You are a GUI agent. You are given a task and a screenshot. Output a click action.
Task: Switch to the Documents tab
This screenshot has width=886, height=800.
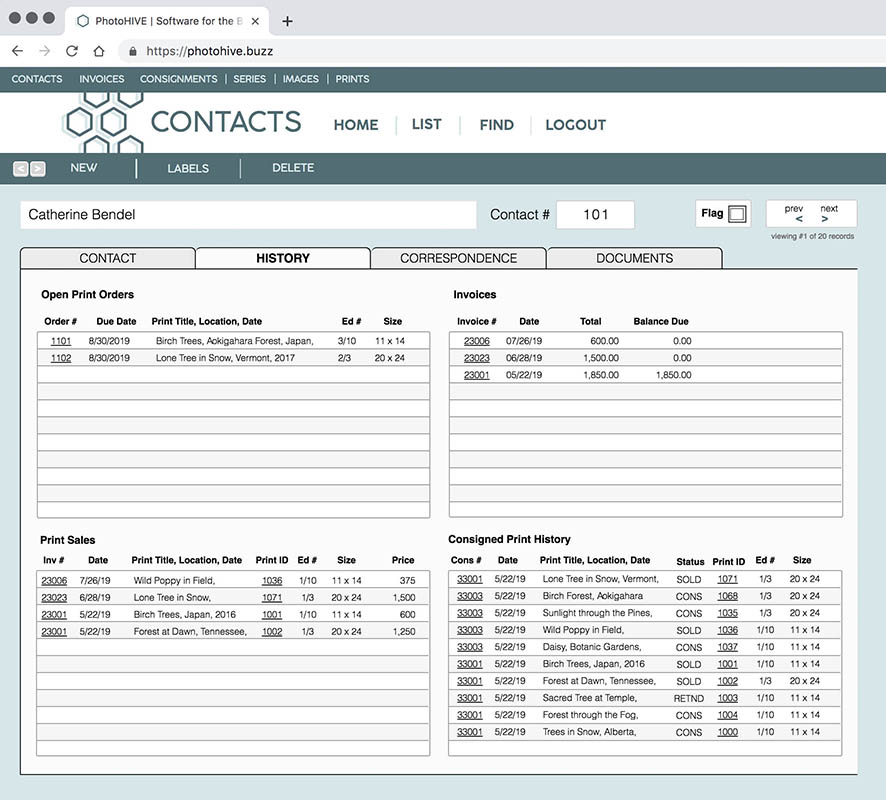(x=634, y=258)
